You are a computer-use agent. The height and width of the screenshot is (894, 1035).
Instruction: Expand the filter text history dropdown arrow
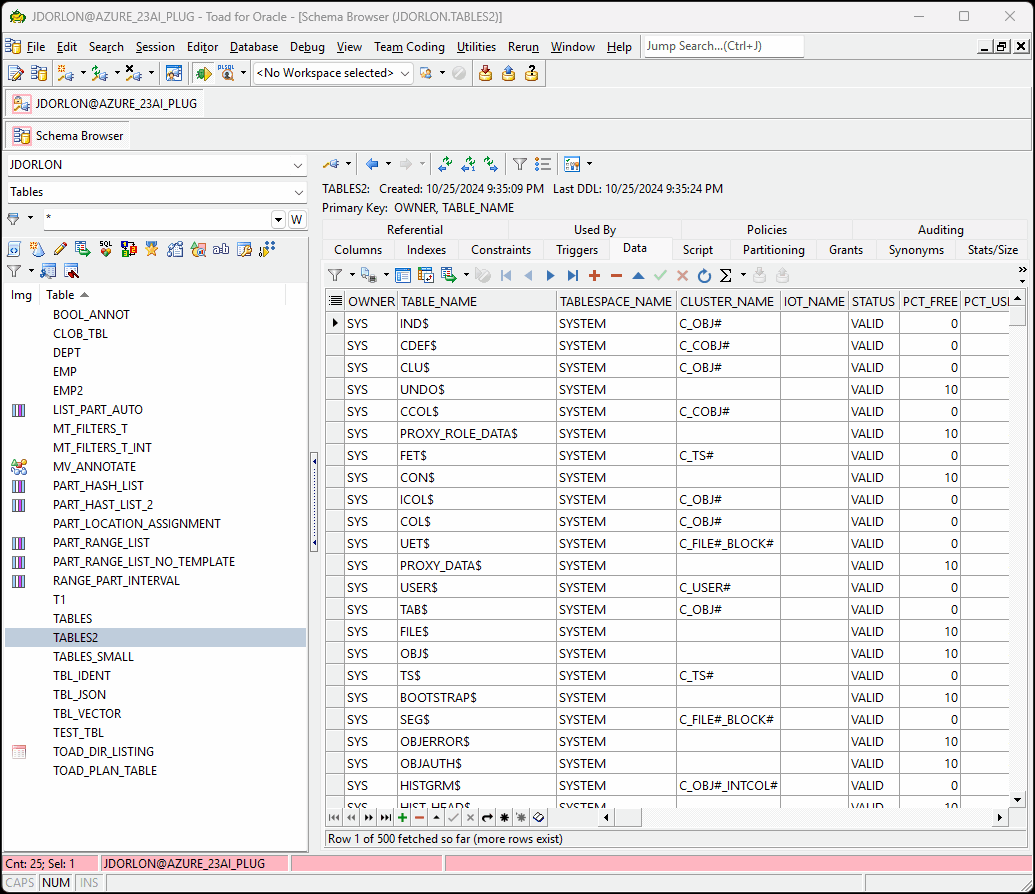279,220
